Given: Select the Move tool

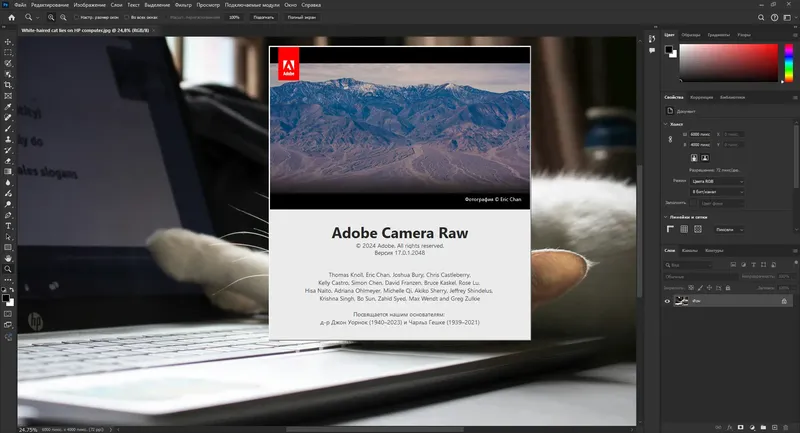Looking at the screenshot, I should 8,42.
